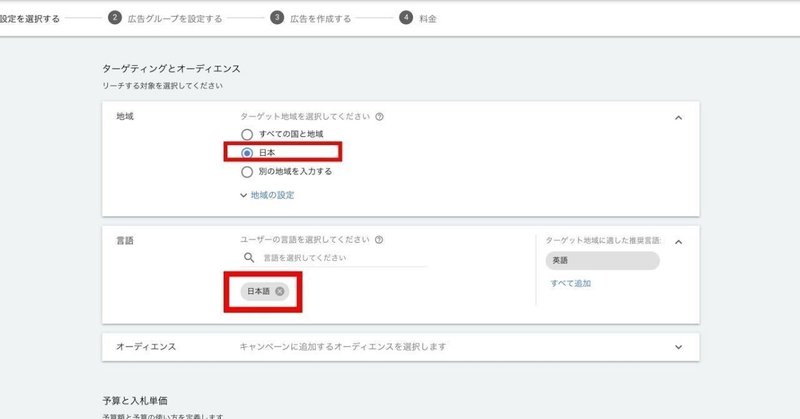The width and height of the screenshot is (800, 419).
Task: Select the 別の地域を入力する radio option
Action: point(247,171)
